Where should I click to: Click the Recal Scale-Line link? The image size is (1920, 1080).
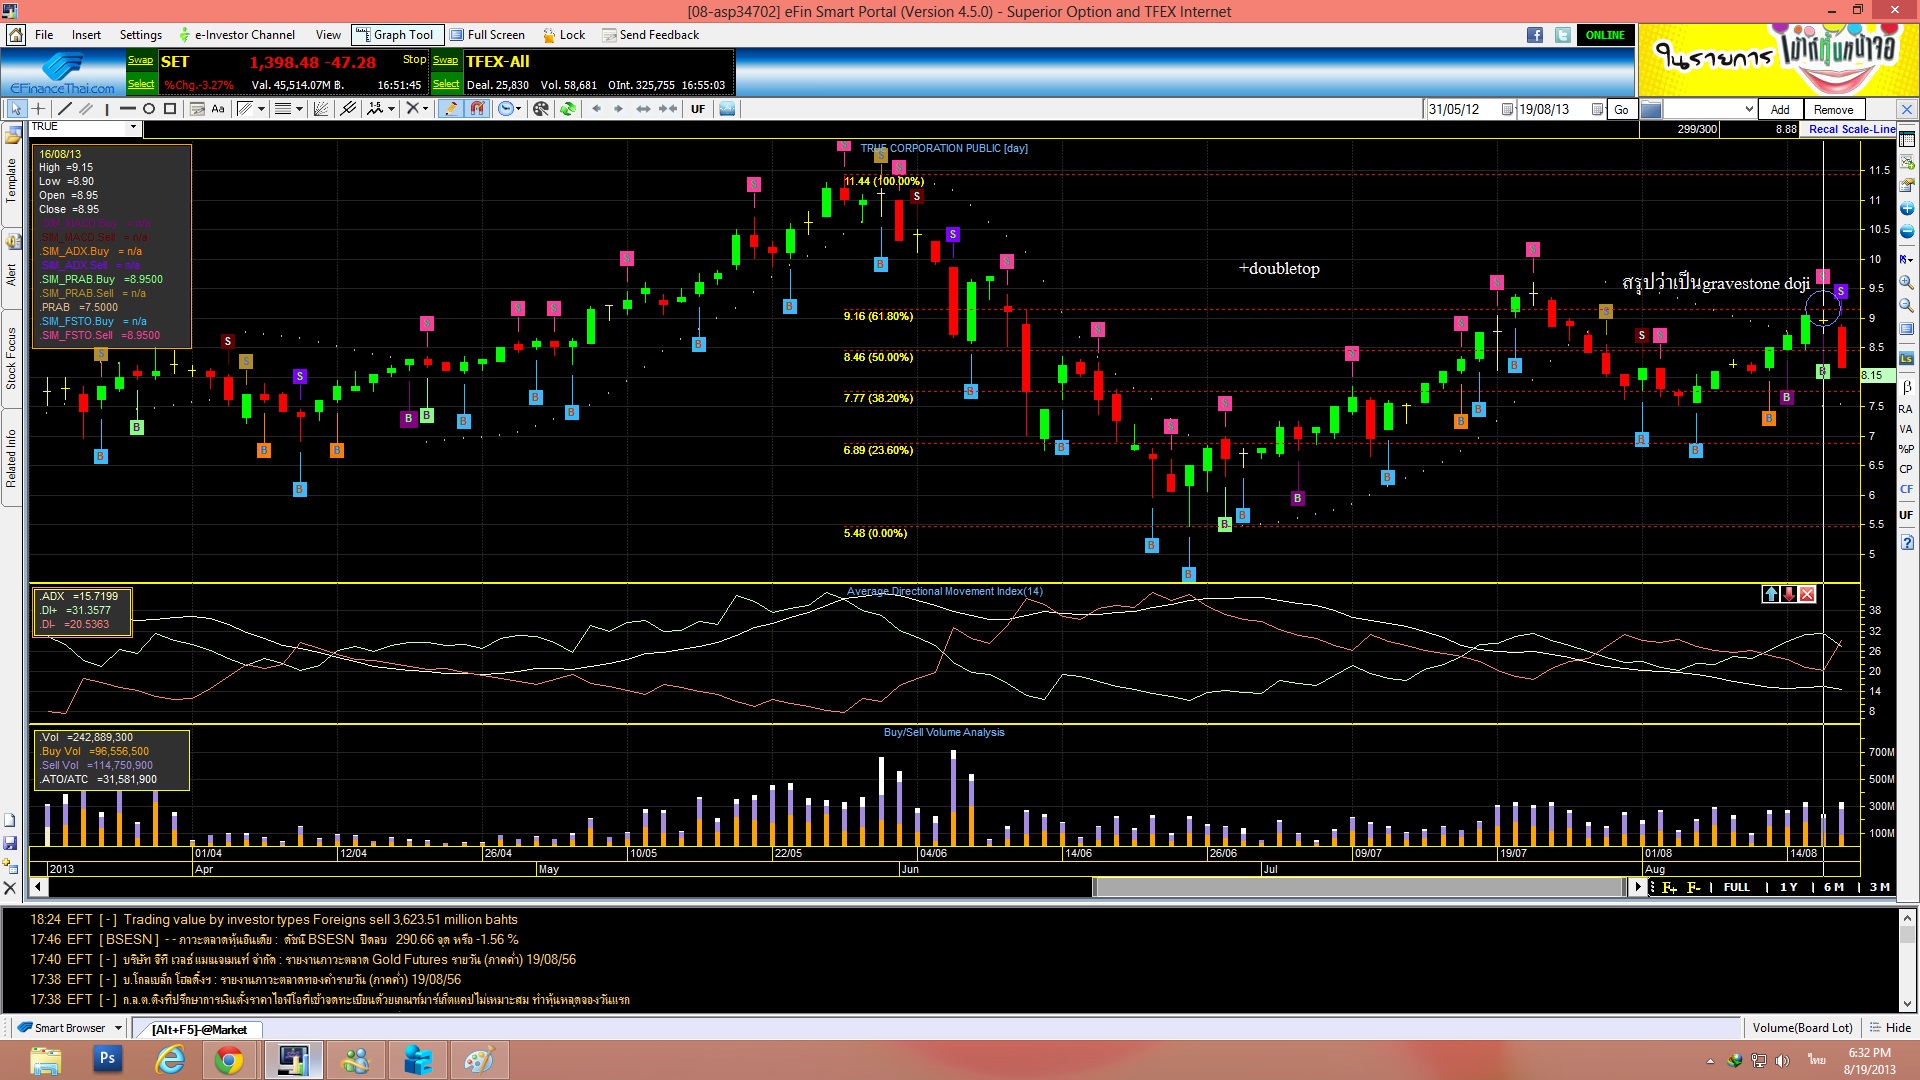click(x=1851, y=129)
